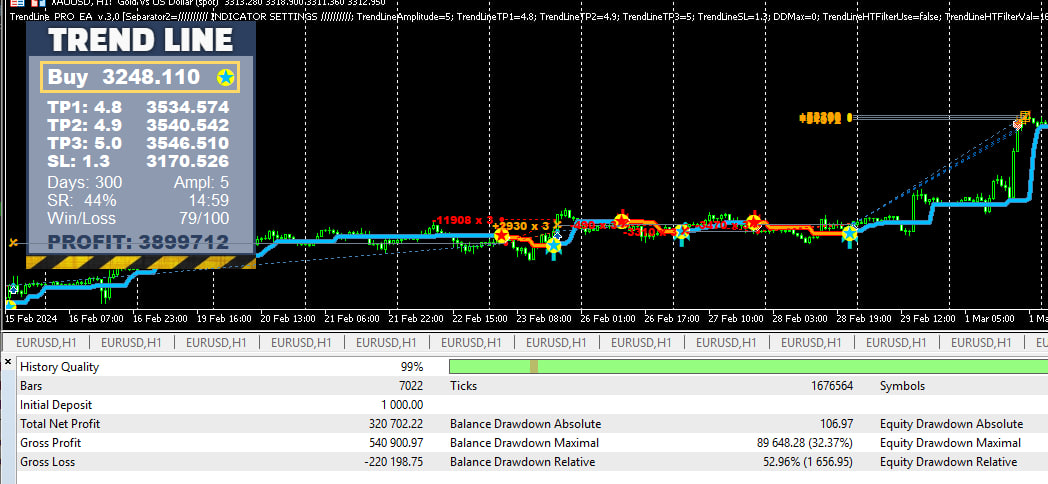Click the trade marker at the chart's top-right peak
1048x484 pixels.
pos(1021,120)
